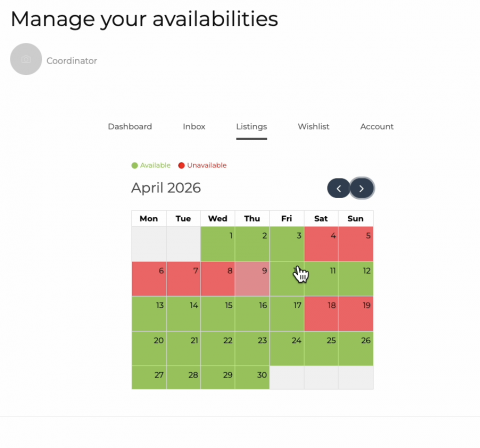Go to the next month with right arrow

point(362,188)
